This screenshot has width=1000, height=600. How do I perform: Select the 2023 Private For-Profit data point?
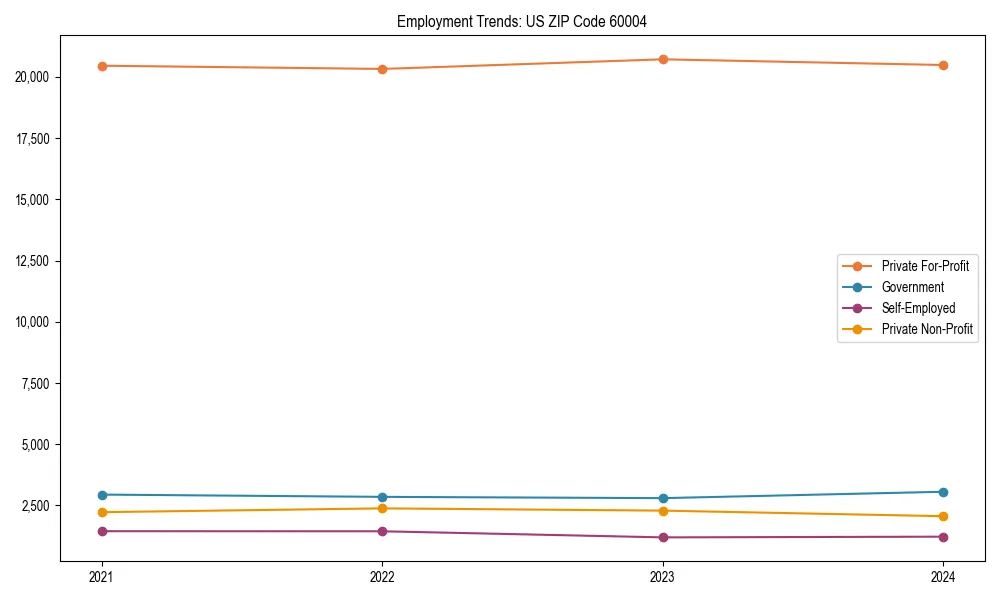coord(661,59)
